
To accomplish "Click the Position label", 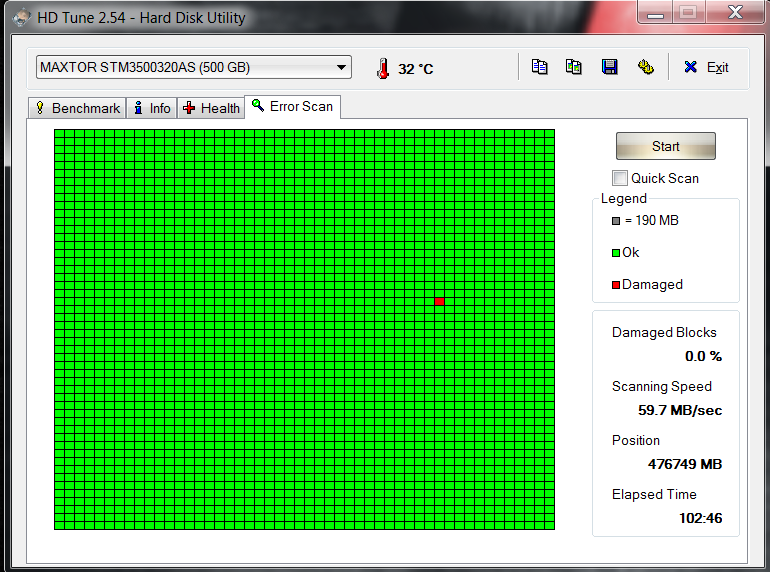I will click(635, 440).
